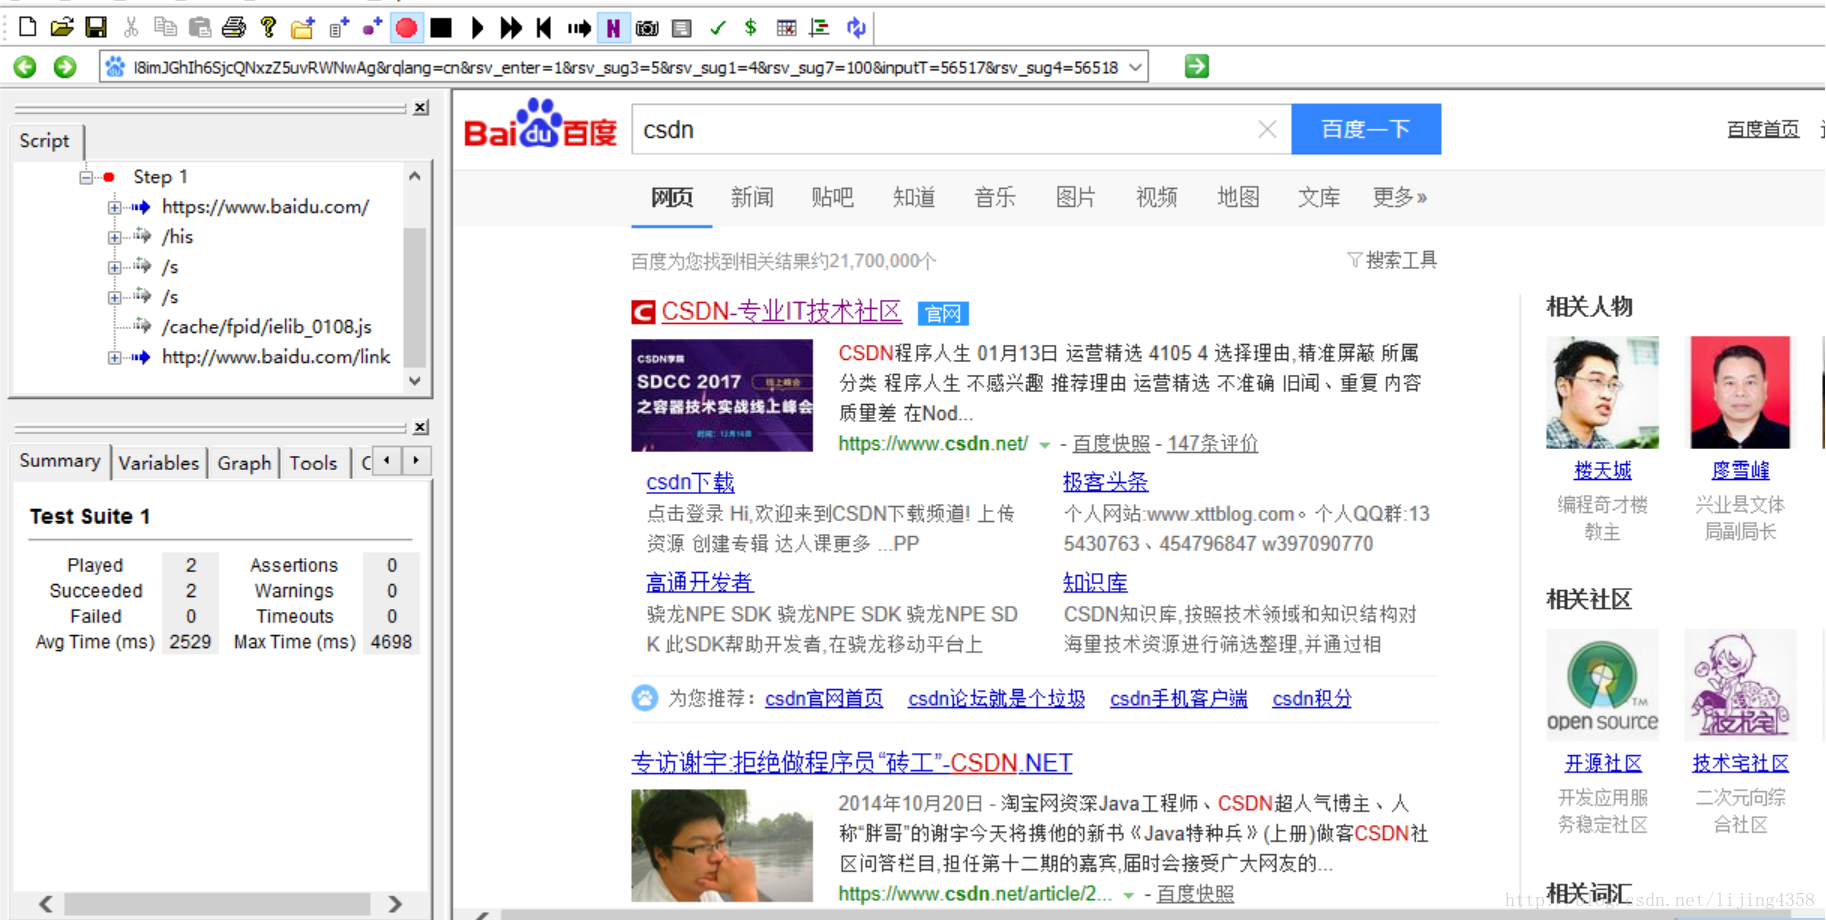The width and height of the screenshot is (1826, 920).
Task: Save the script with the floppy disk icon
Action: 96,27
